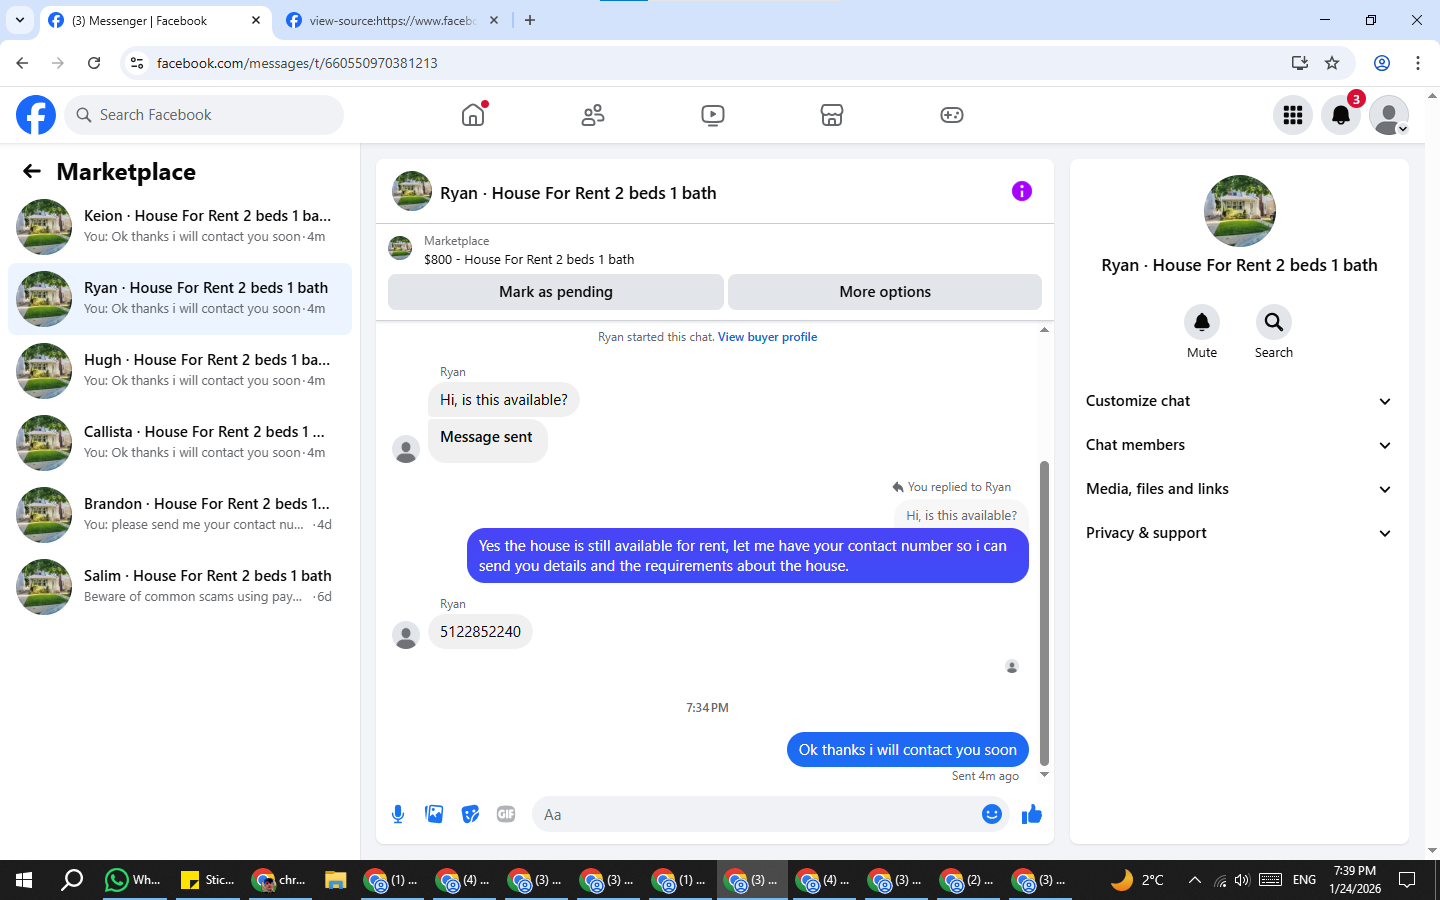Image resolution: width=1440 pixels, height=900 pixels.
Task: Click the chat message scrollbar
Action: pos(1045,612)
